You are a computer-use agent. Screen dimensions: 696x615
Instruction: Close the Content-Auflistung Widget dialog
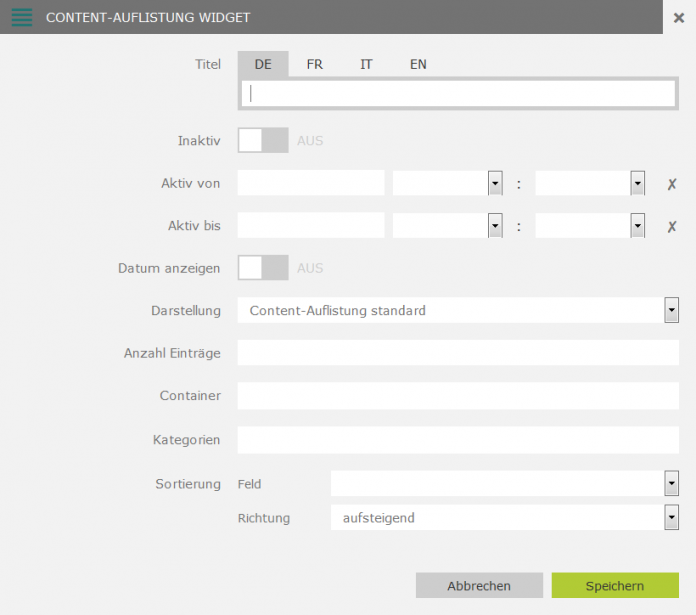[679, 17]
